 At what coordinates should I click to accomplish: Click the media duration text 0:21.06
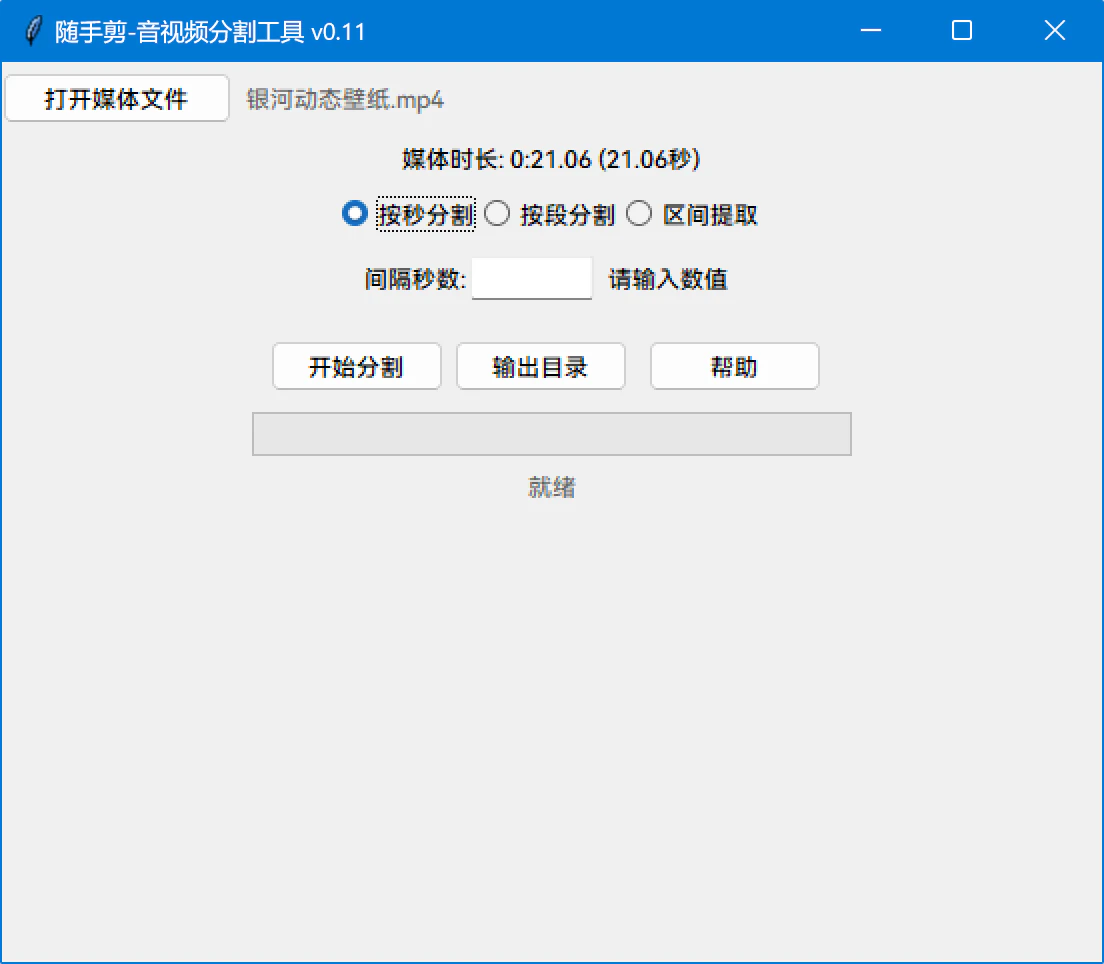[x=551, y=159]
